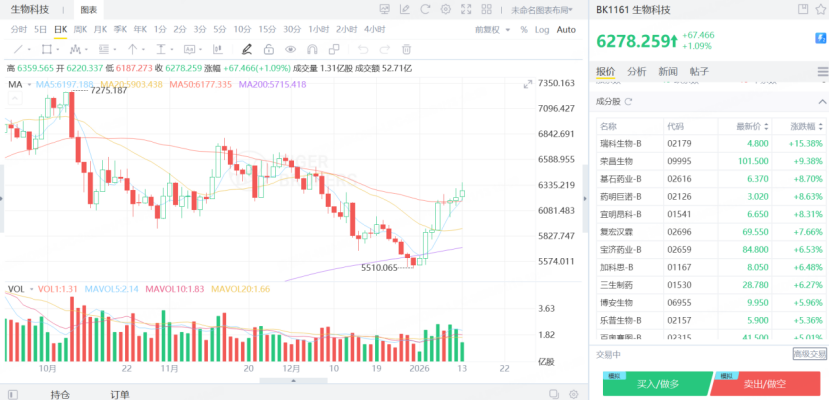Collapse the 成分股 section chevron
The height and width of the screenshot is (400, 829).
pos(822,101)
